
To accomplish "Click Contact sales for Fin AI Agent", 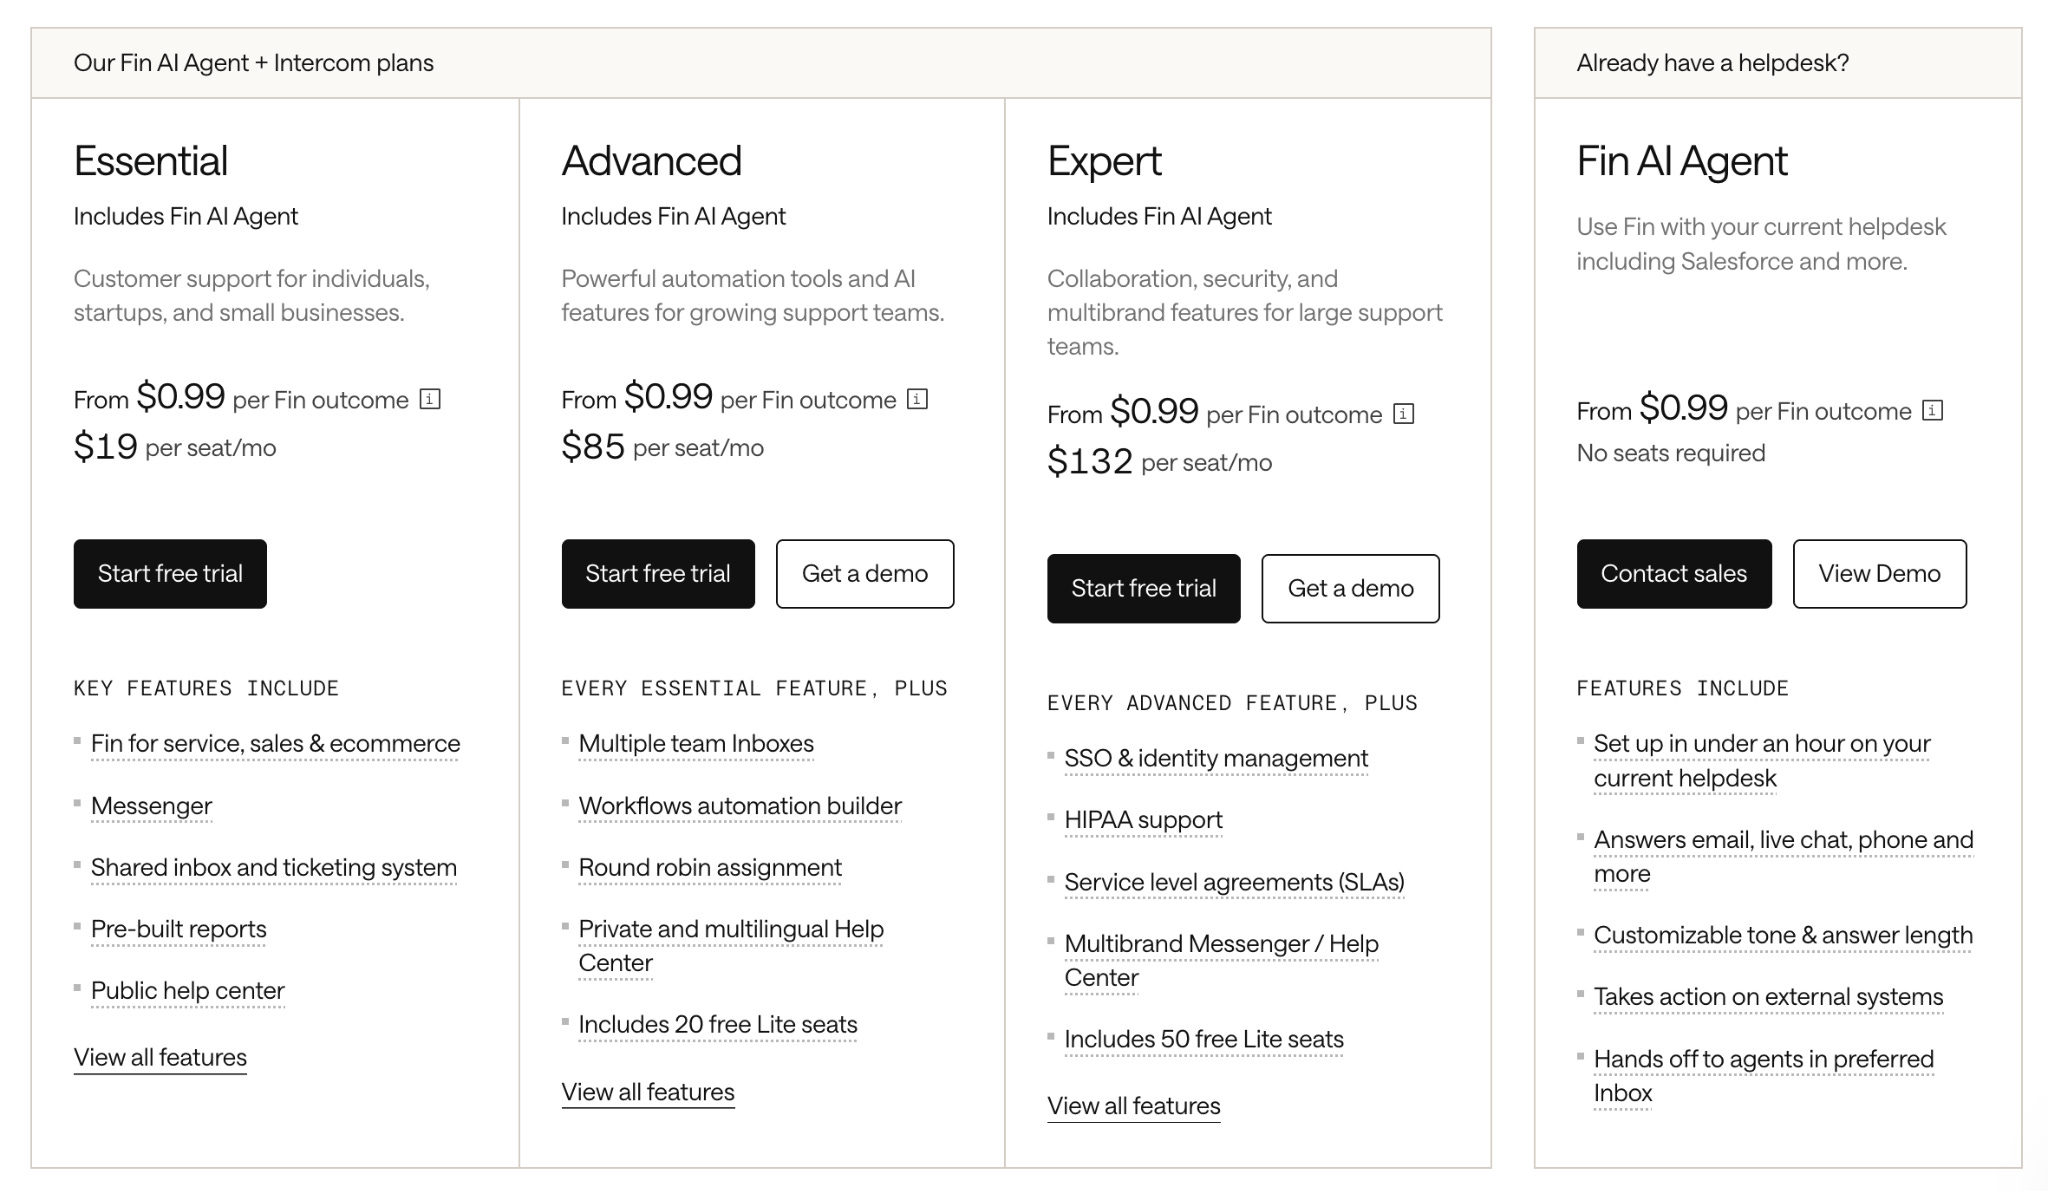I will pyautogui.click(x=1674, y=574).
